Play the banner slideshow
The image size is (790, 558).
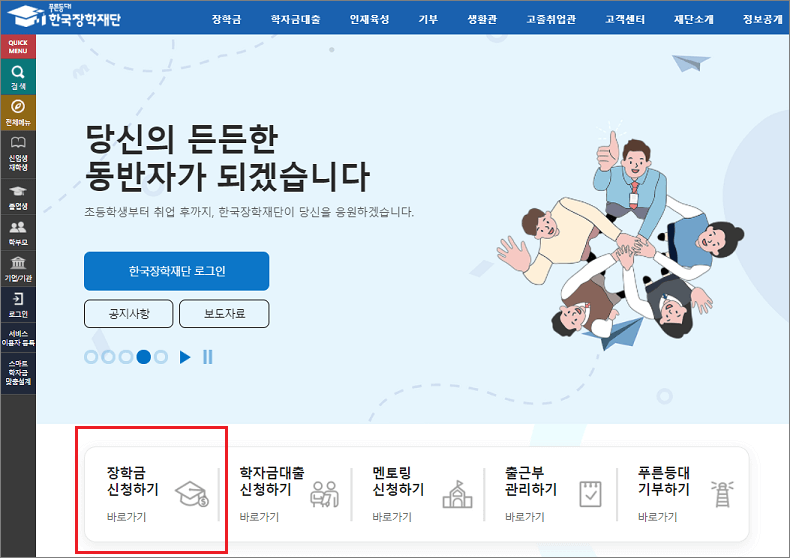pyautogui.click(x=185, y=357)
